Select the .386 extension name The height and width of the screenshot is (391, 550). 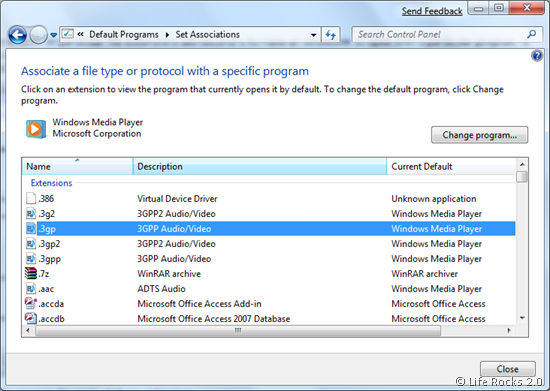click(46, 198)
